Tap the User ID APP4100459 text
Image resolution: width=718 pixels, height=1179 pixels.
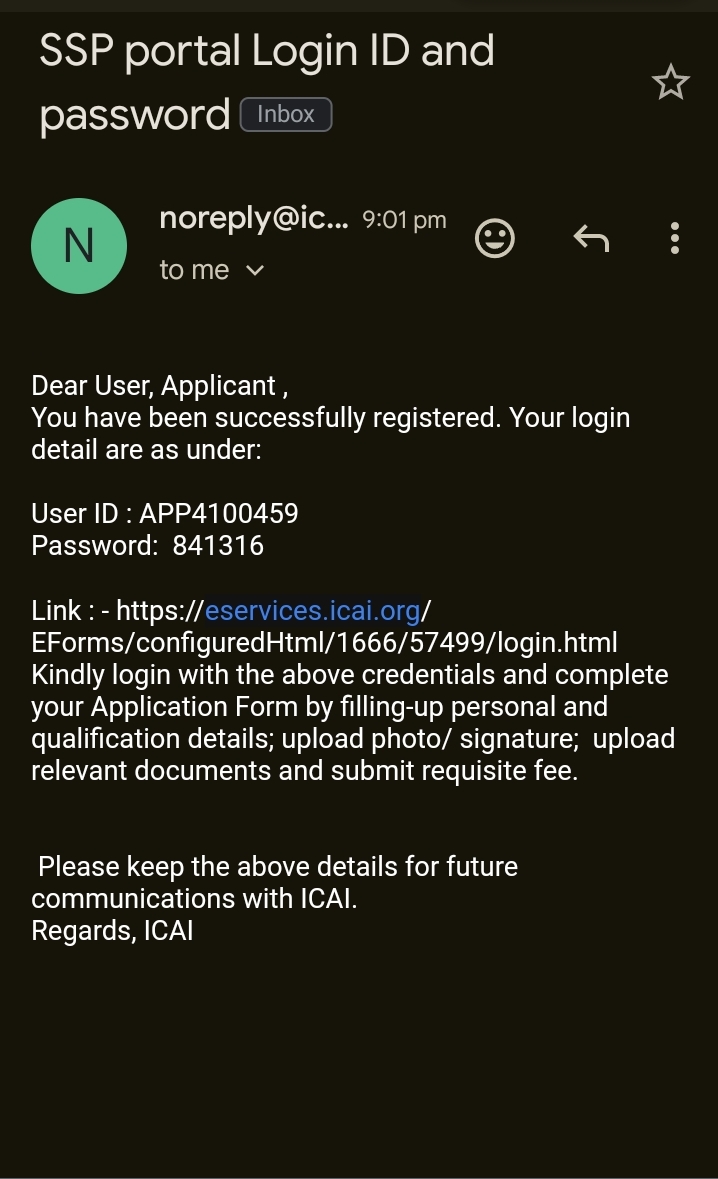coord(165,514)
